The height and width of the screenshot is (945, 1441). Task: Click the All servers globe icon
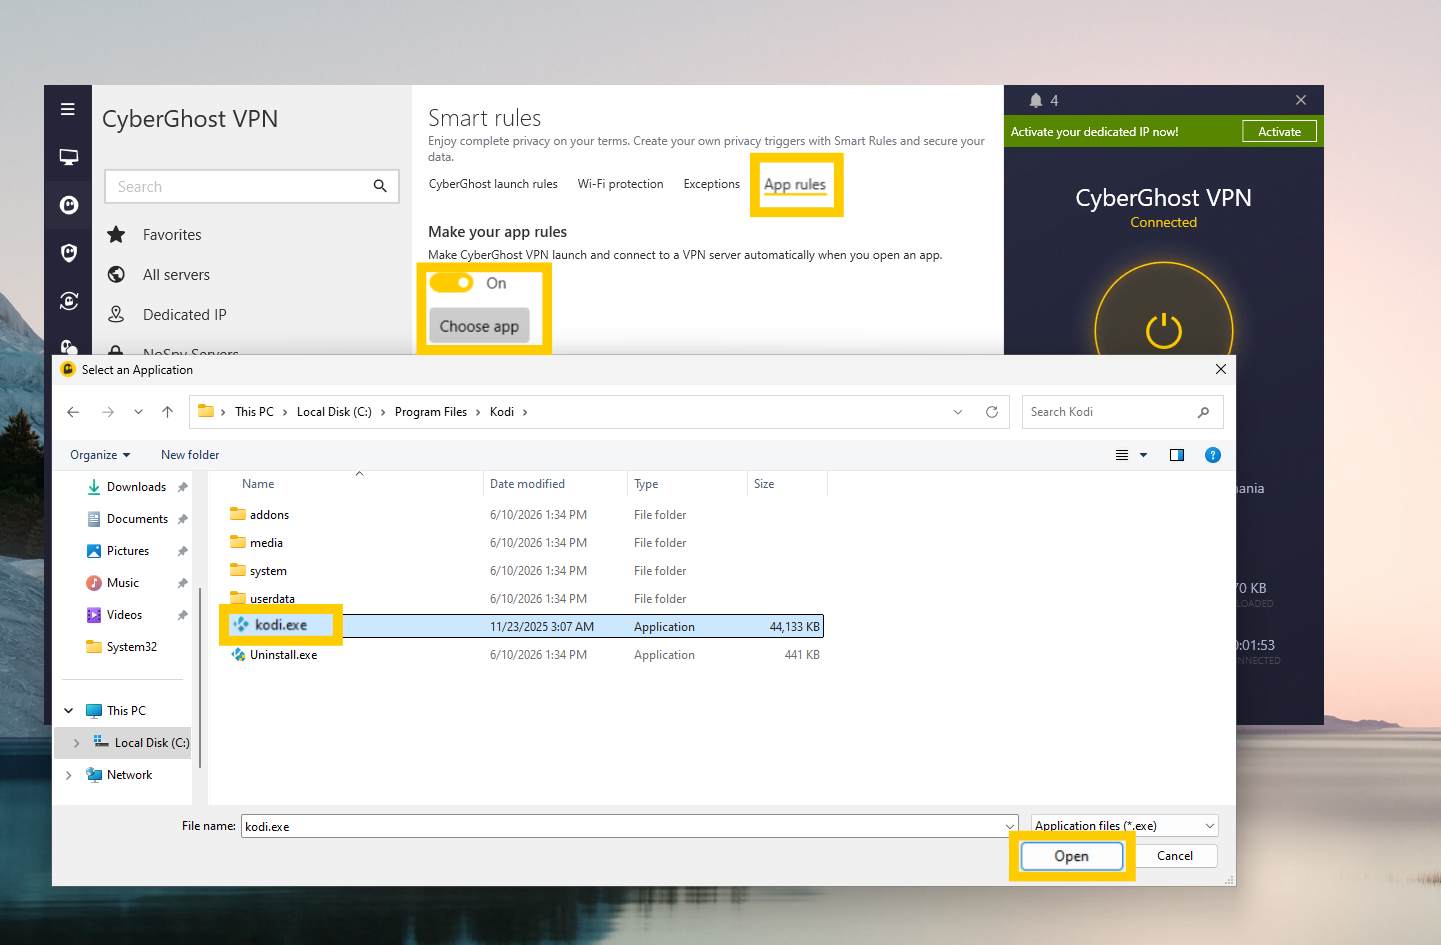click(116, 275)
